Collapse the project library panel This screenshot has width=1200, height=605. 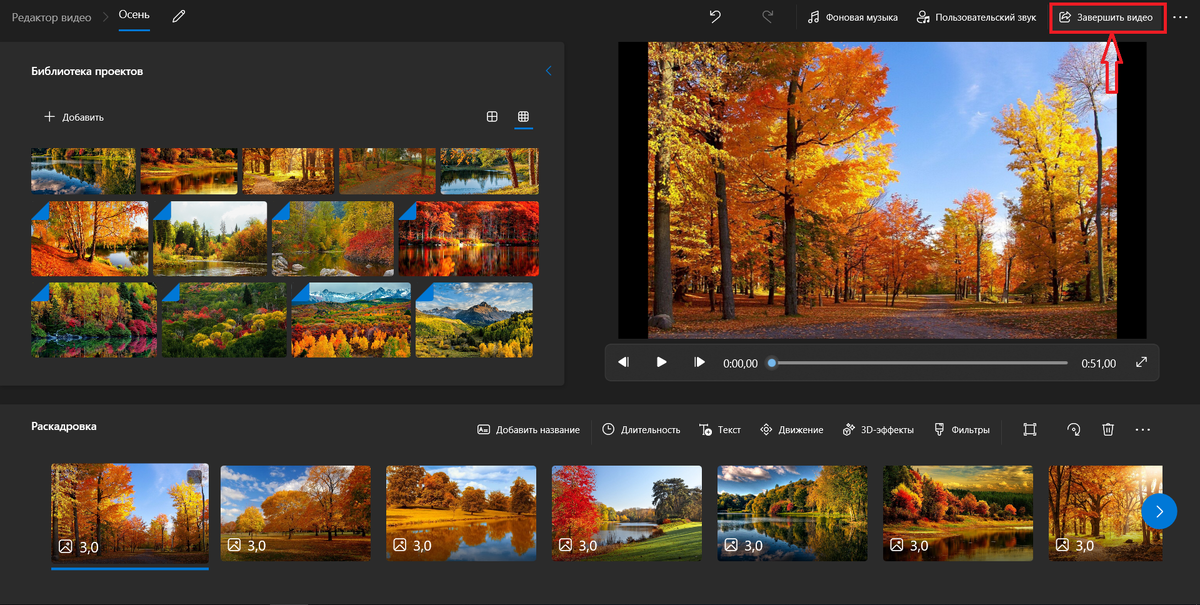pos(548,71)
